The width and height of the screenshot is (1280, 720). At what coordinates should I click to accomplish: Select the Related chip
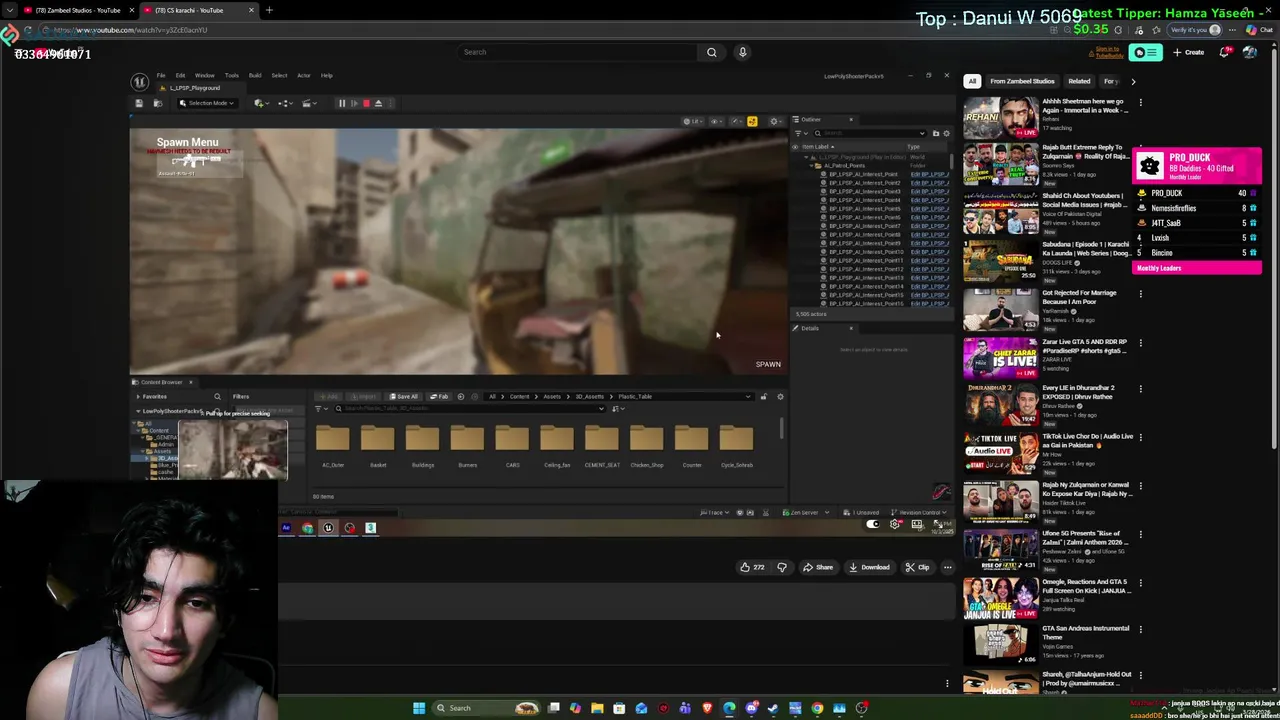(1079, 81)
